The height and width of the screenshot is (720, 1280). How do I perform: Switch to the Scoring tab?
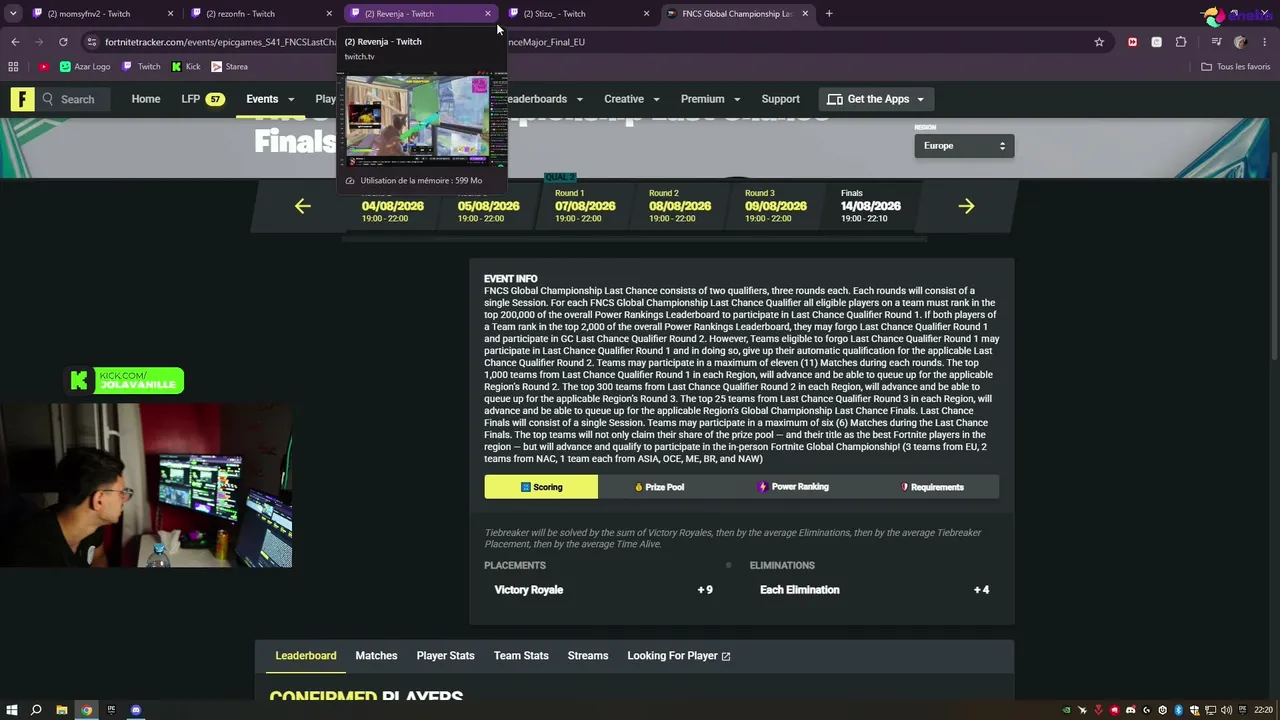(x=541, y=487)
